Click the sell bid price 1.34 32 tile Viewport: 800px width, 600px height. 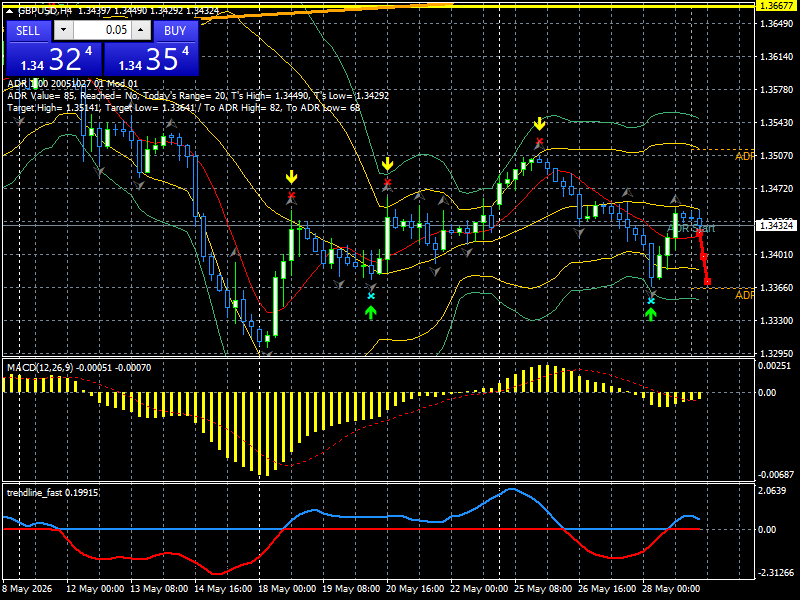tap(54, 59)
